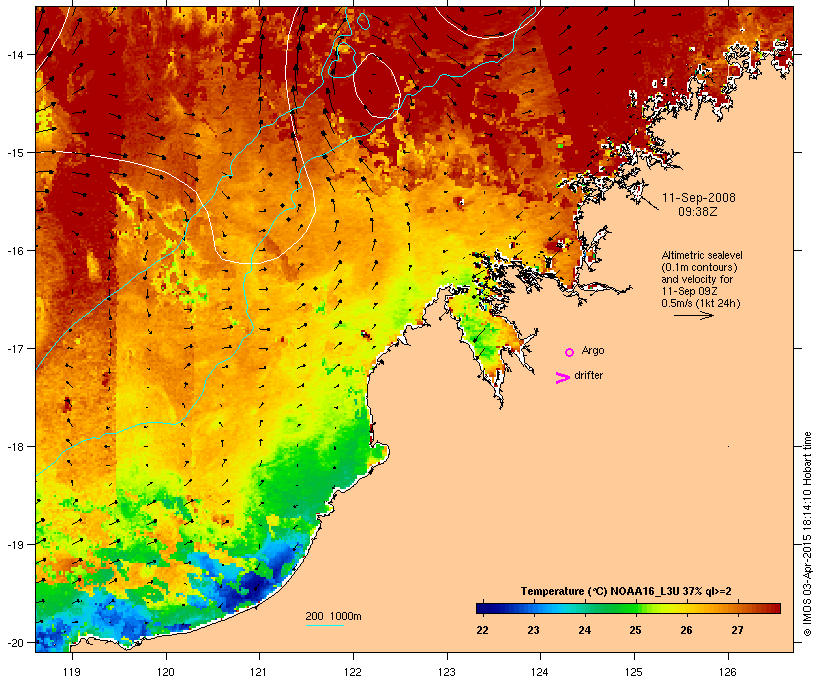820x680 pixels.
Task: Click the longitude label "123"
Action: click(x=447, y=672)
